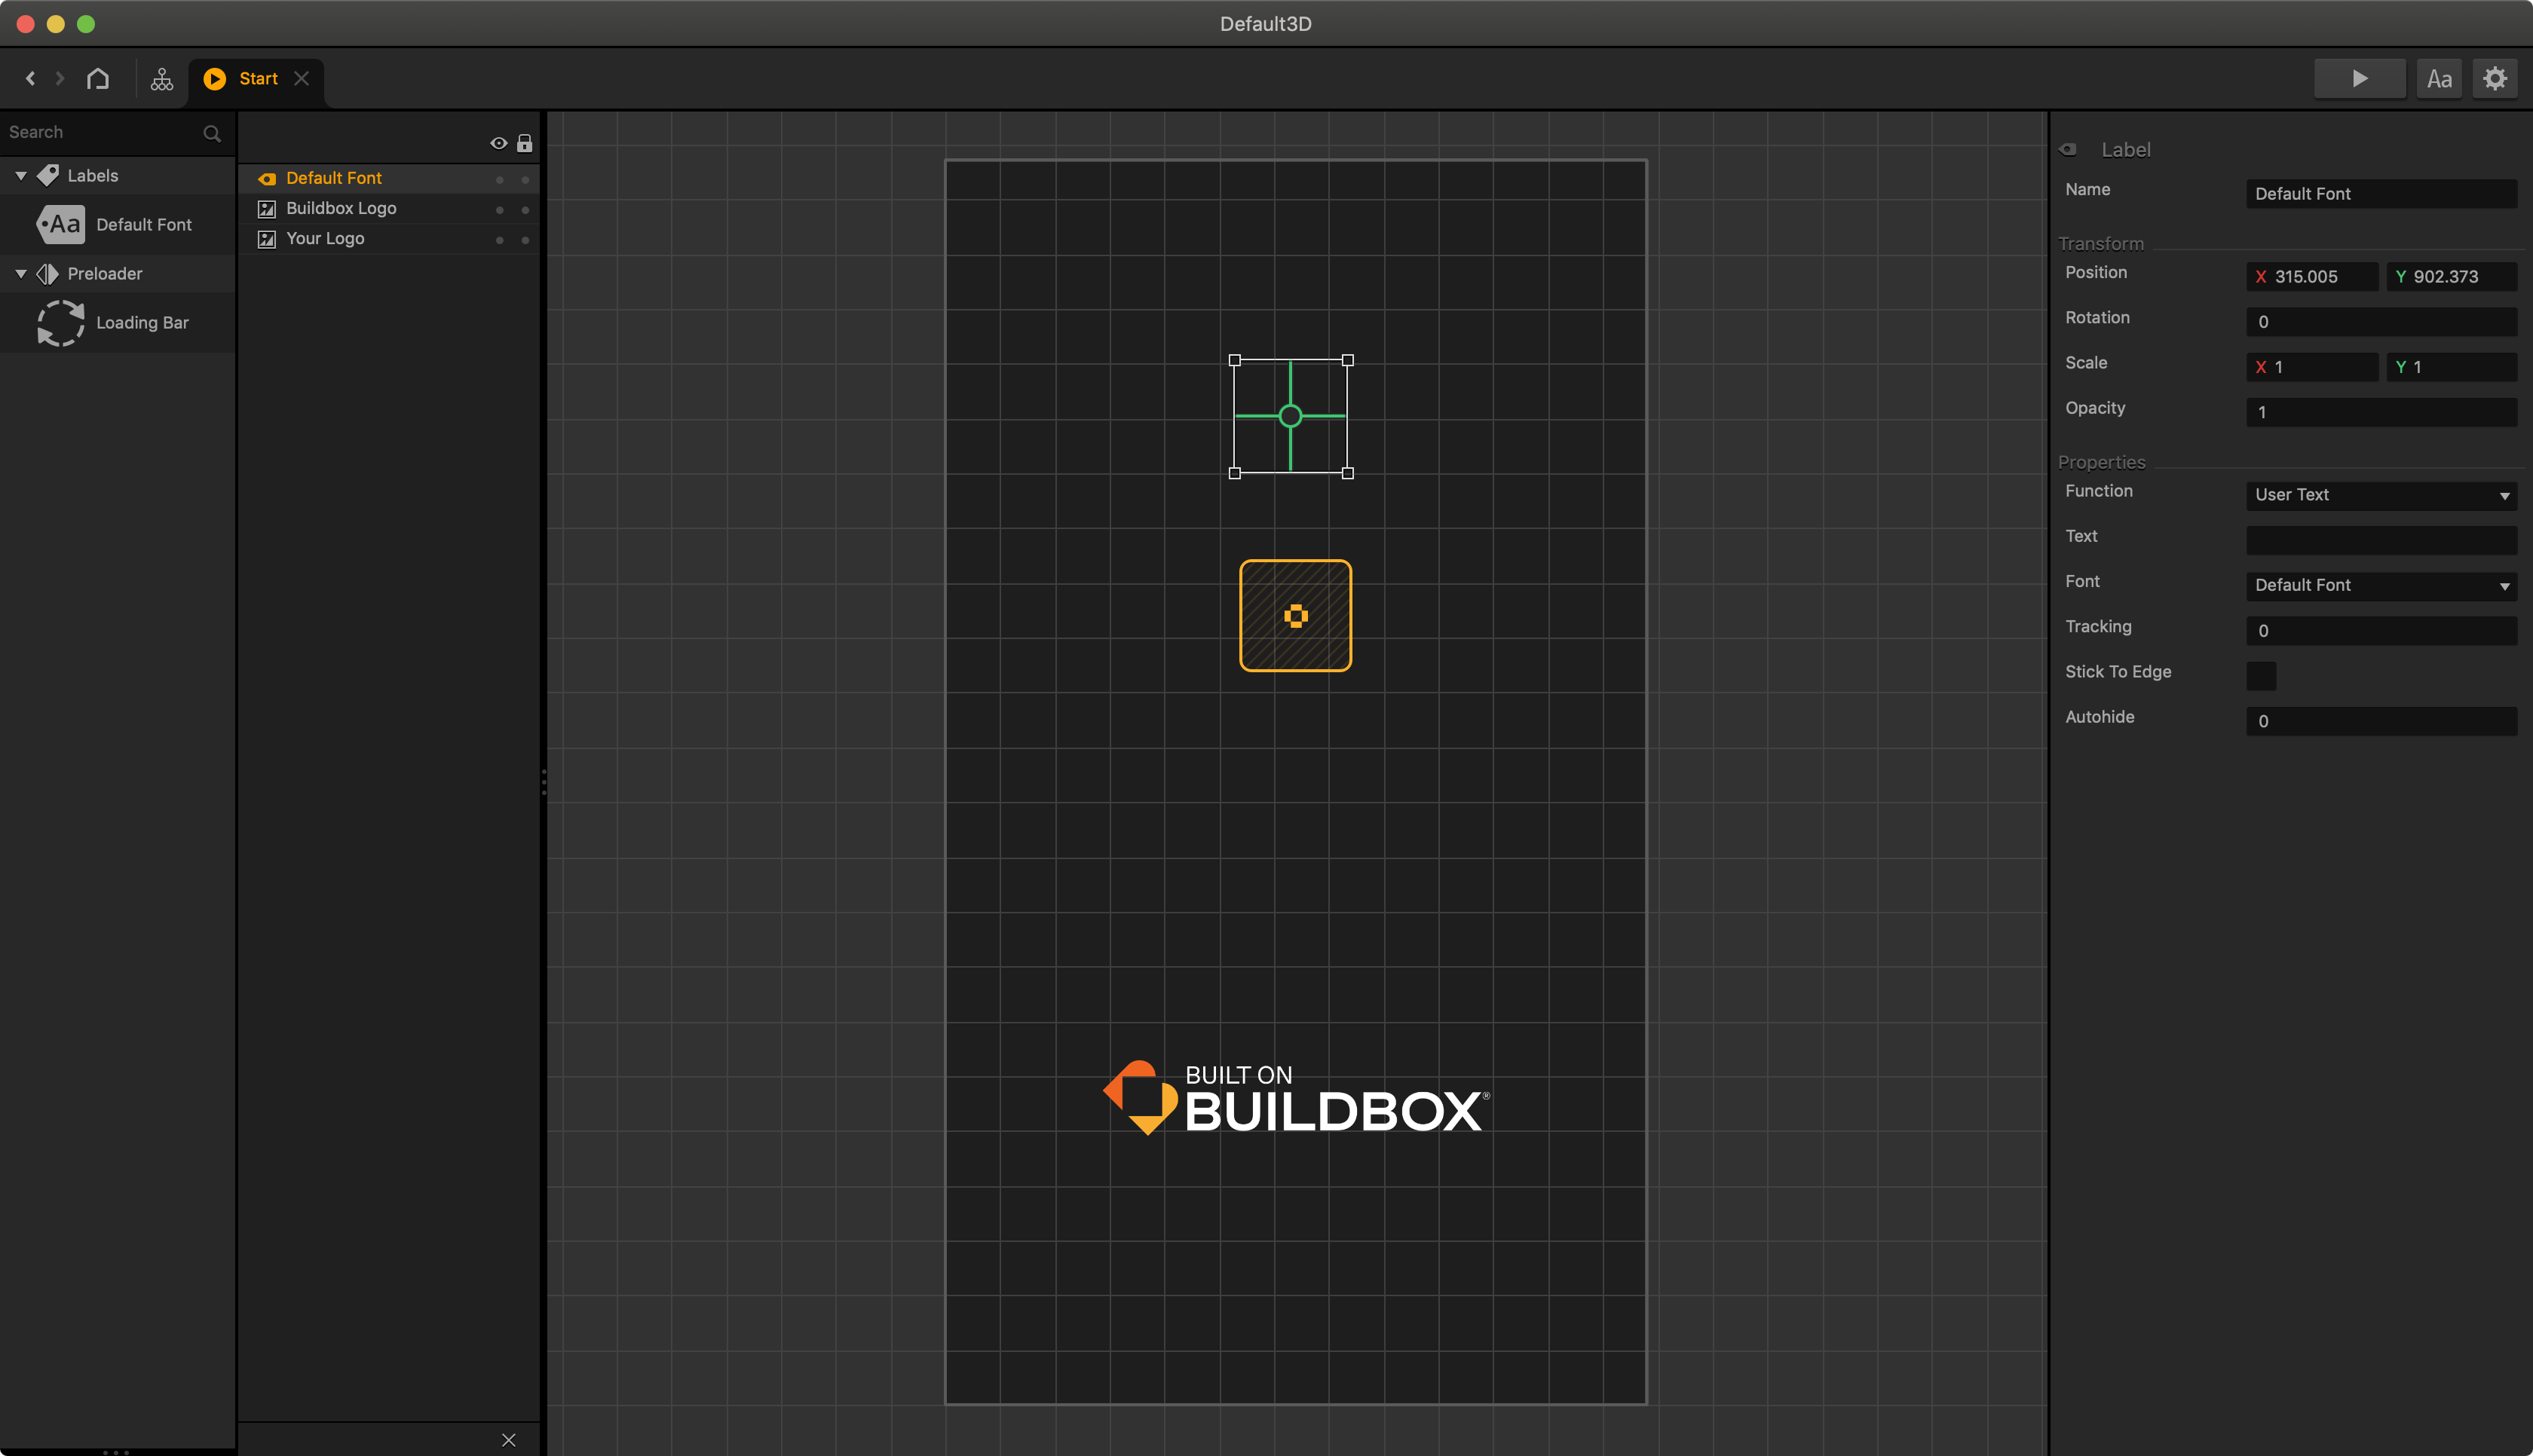Click the search magnifier icon

pyautogui.click(x=212, y=133)
